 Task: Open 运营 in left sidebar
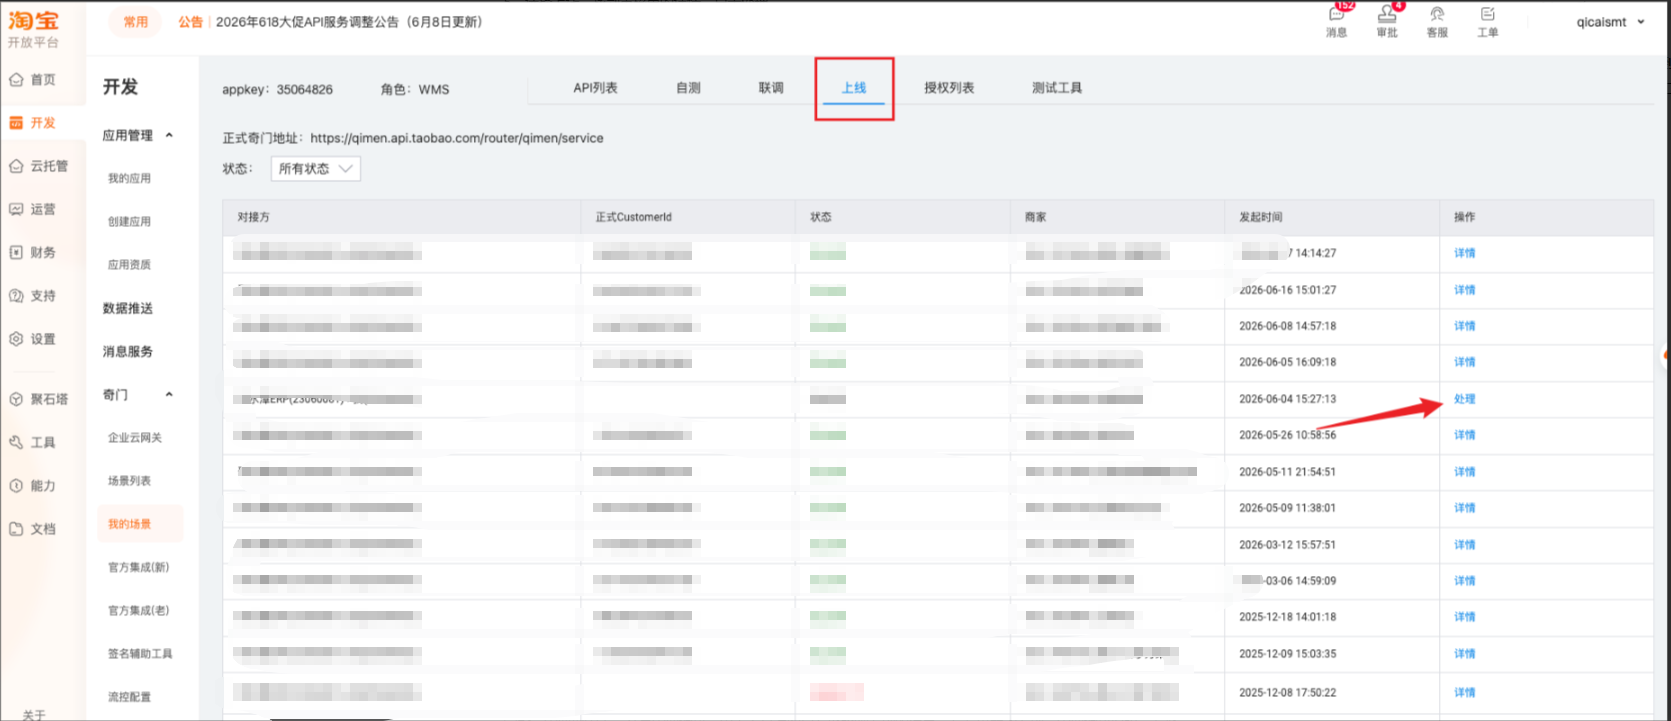33,209
